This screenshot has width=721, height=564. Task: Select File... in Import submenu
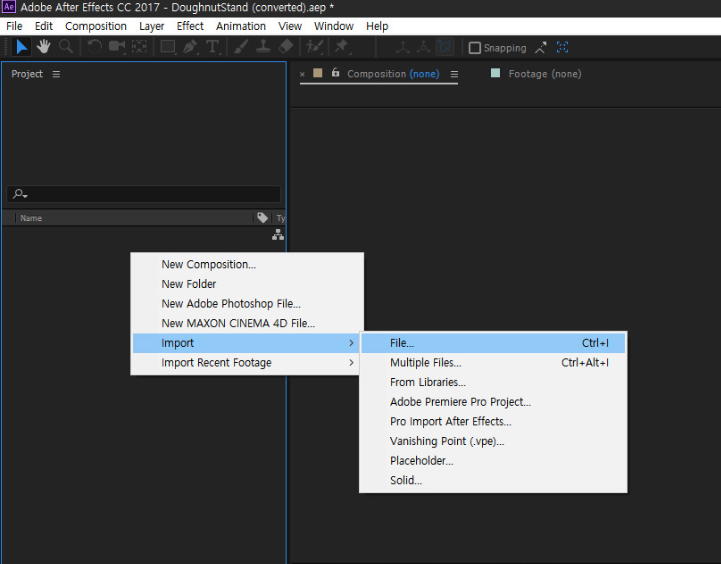click(493, 343)
